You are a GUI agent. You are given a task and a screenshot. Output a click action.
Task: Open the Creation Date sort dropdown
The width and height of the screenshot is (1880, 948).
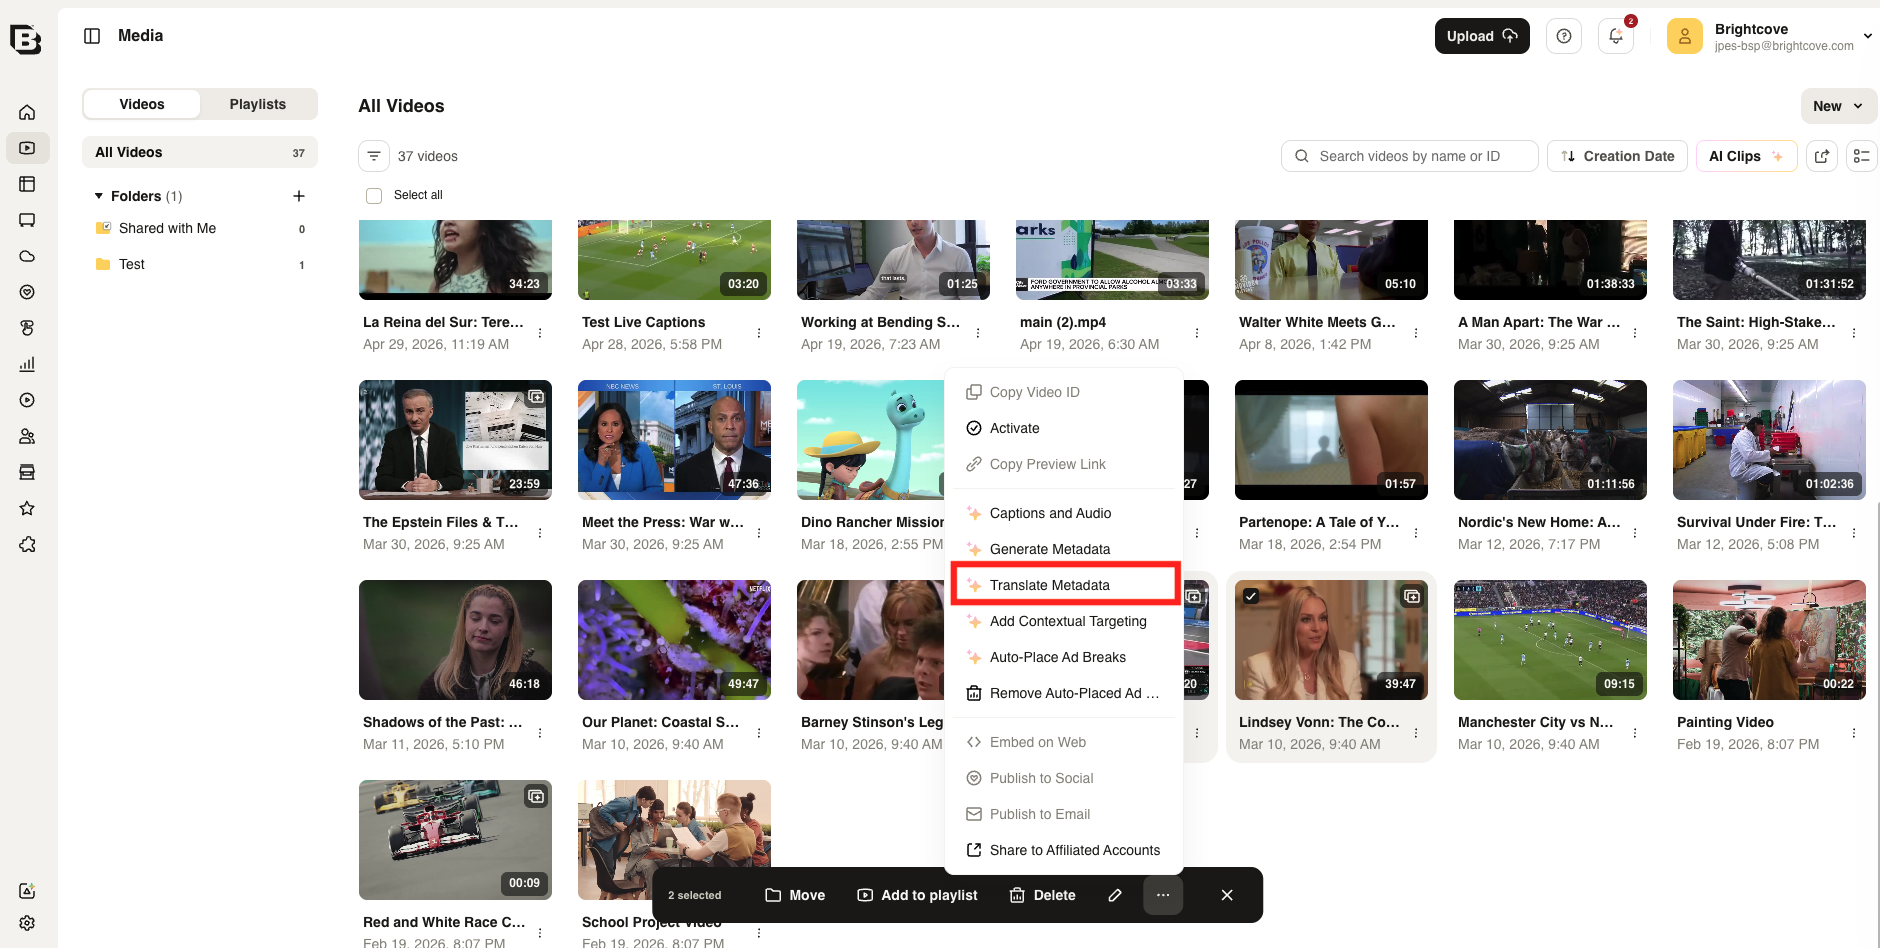1618,156
